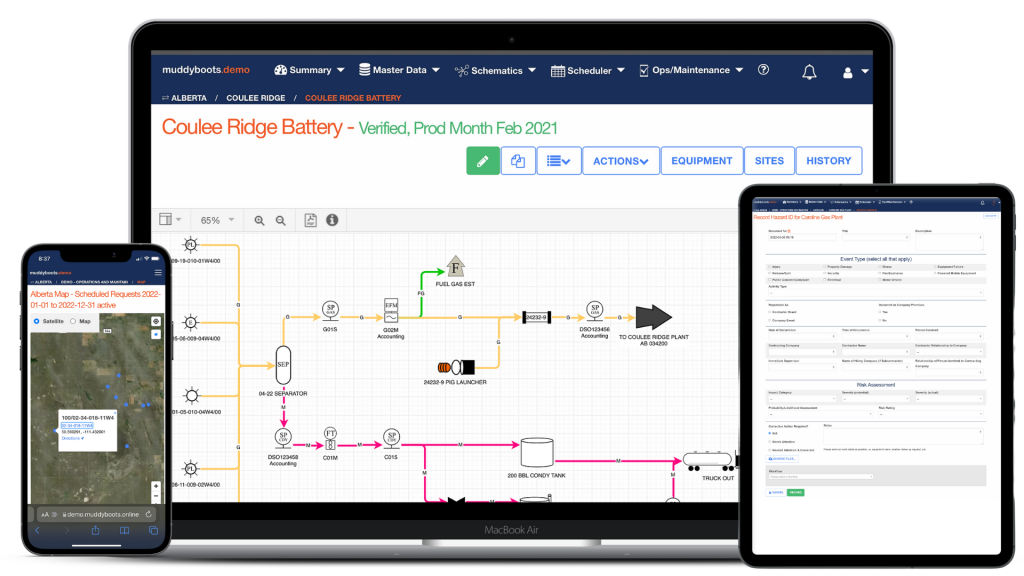Click the green pencil edit button
This screenshot has height=576, width=1024.
click(483, 161)
